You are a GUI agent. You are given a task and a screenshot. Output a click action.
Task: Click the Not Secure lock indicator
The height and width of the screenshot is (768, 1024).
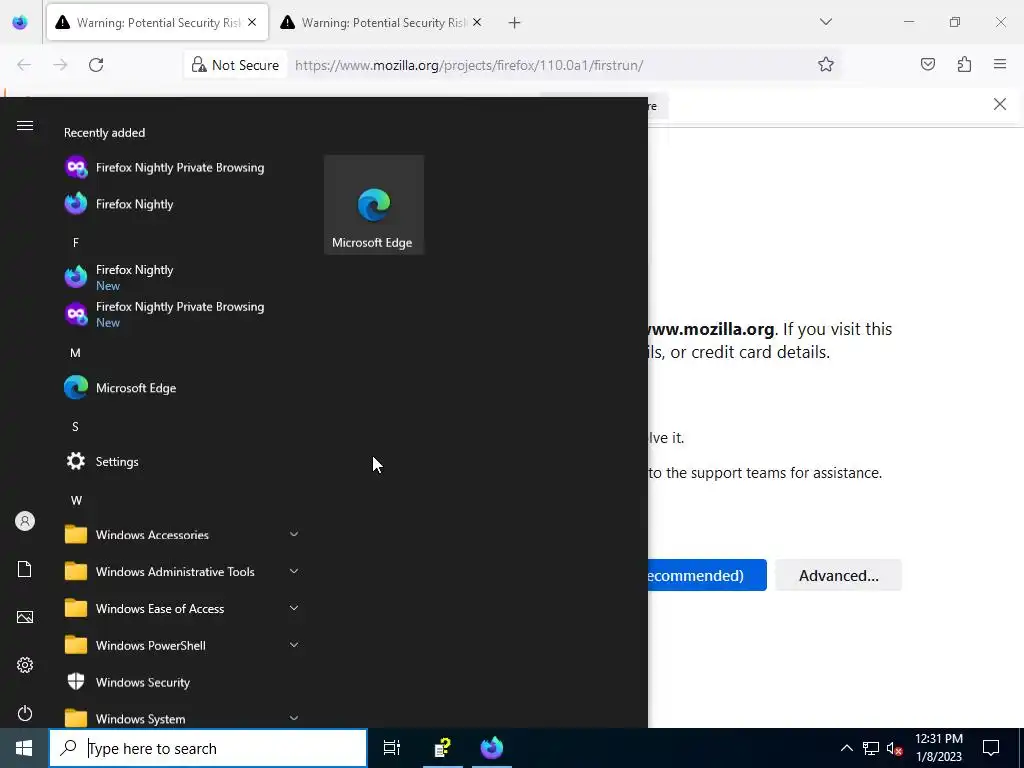click(x=235, y=65)
